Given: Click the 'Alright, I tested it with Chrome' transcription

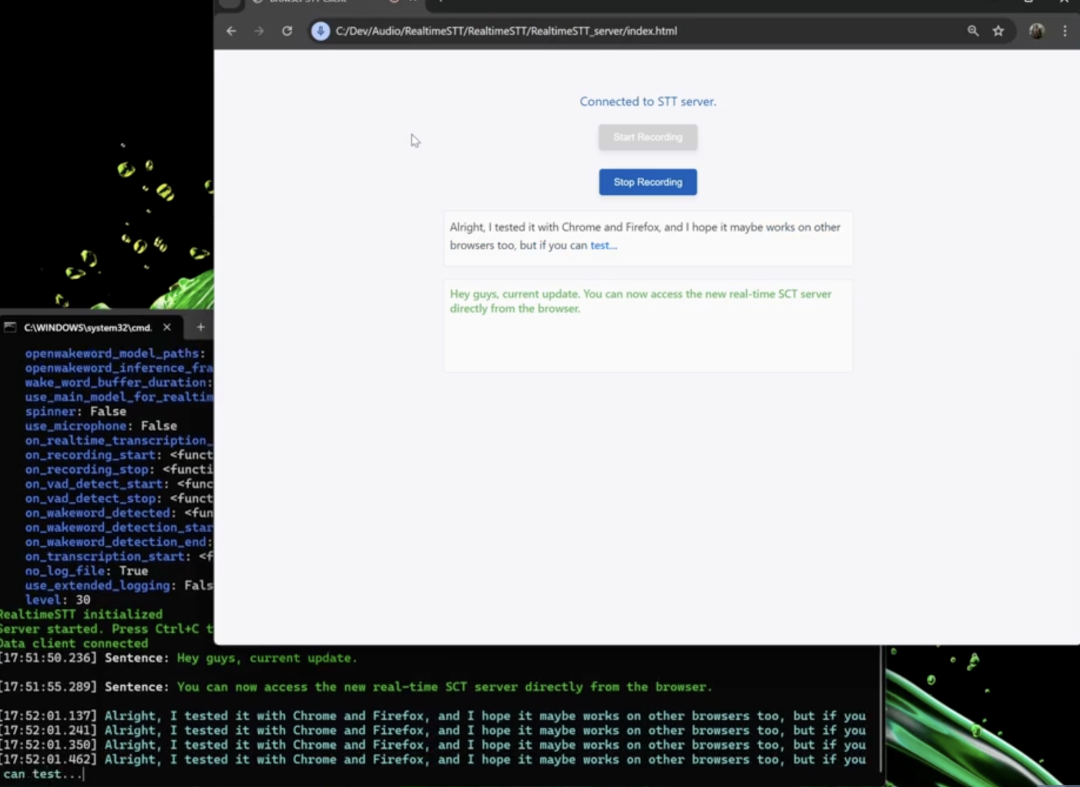Looking at the screenshot, I should click(x=645, y=236).
